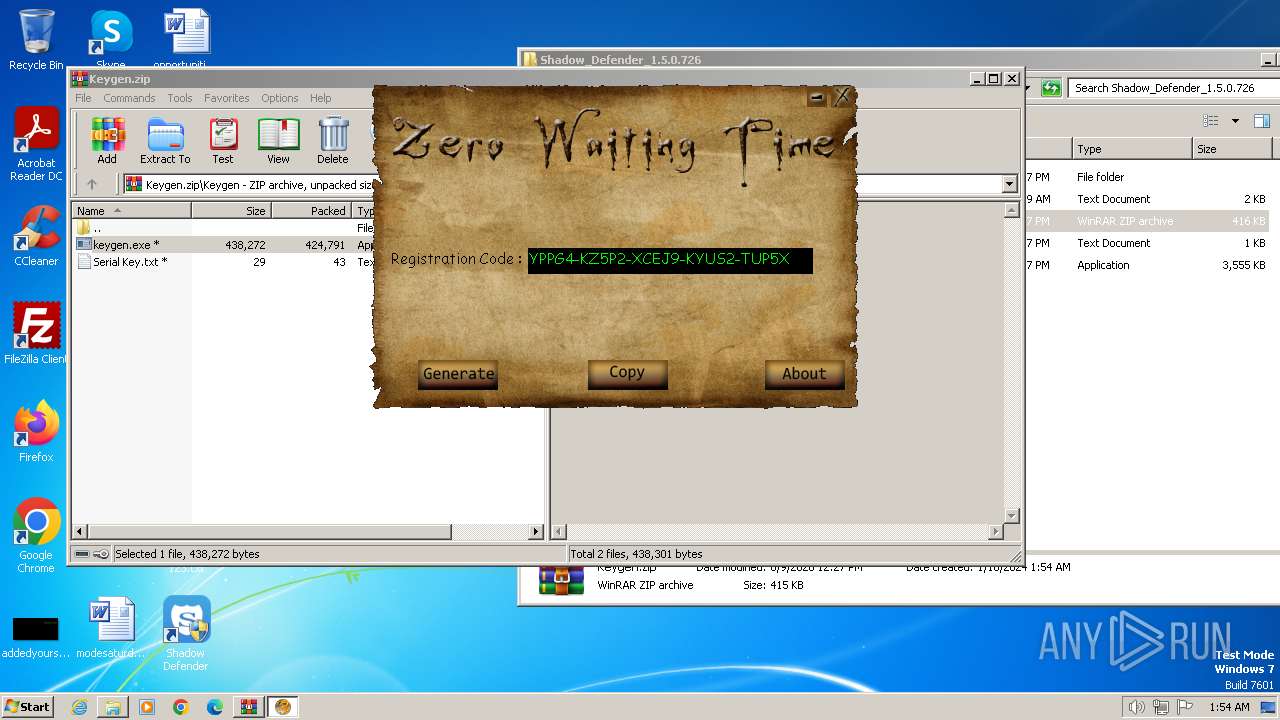
Task: Sort Explorer files by Type column
Action: tap(1131, 149)
